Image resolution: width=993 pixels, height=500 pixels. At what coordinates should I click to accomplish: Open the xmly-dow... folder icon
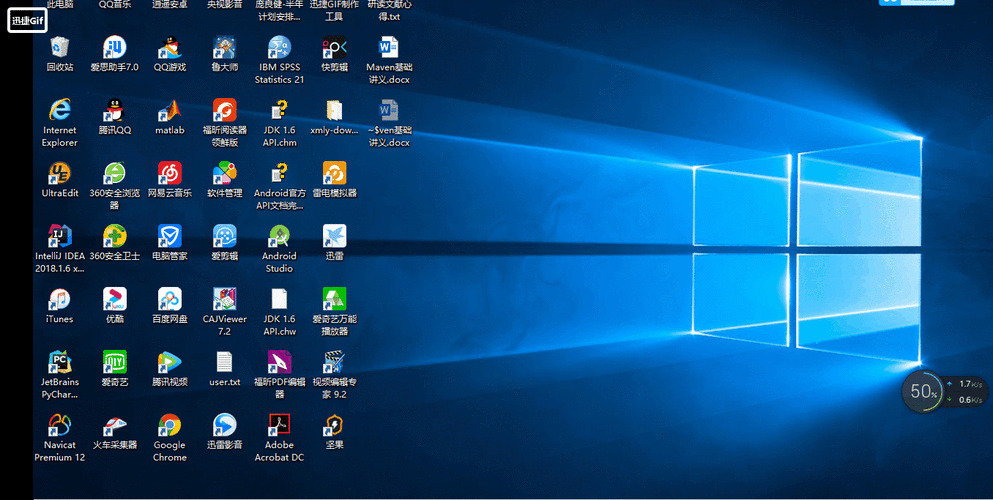[x=334, y=110]
